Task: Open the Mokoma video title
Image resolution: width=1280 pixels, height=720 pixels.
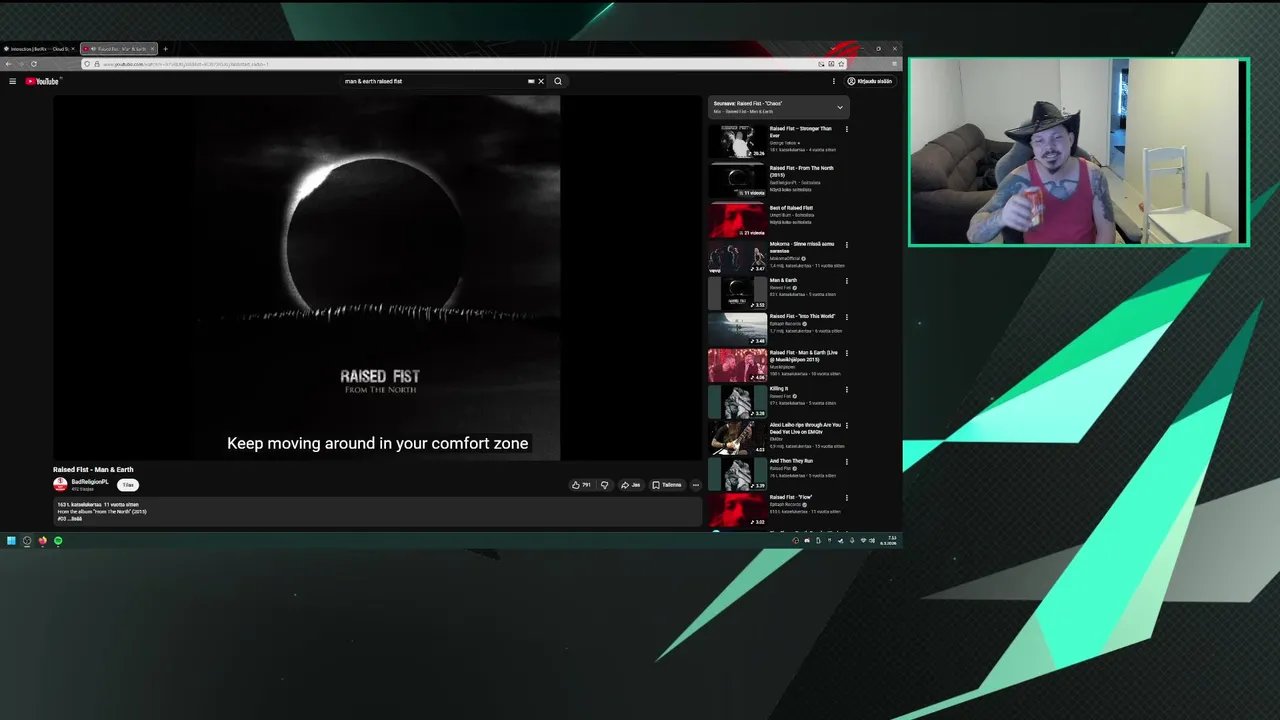Action: pos(801,247)
